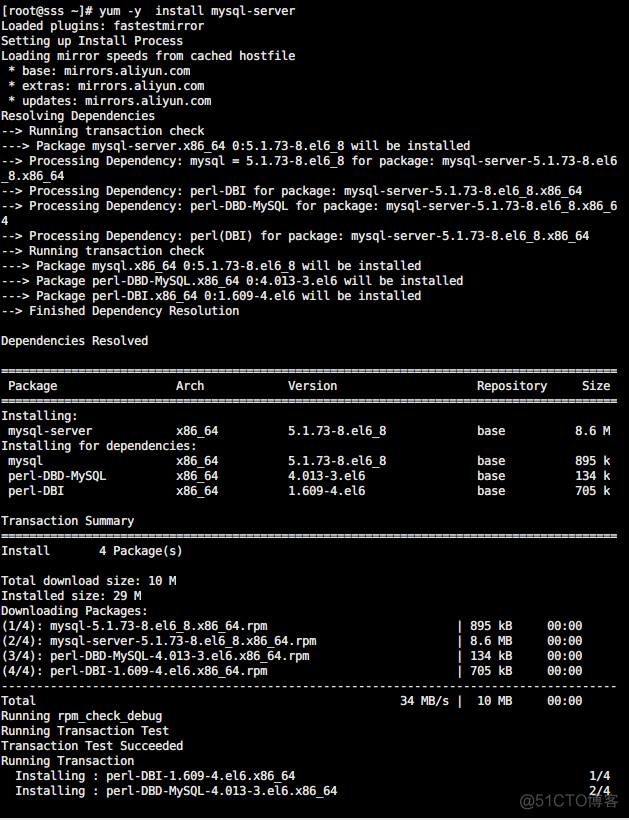Click size value '8.6 M'
This screenshot has width=629, height=820.
point(592,431)
